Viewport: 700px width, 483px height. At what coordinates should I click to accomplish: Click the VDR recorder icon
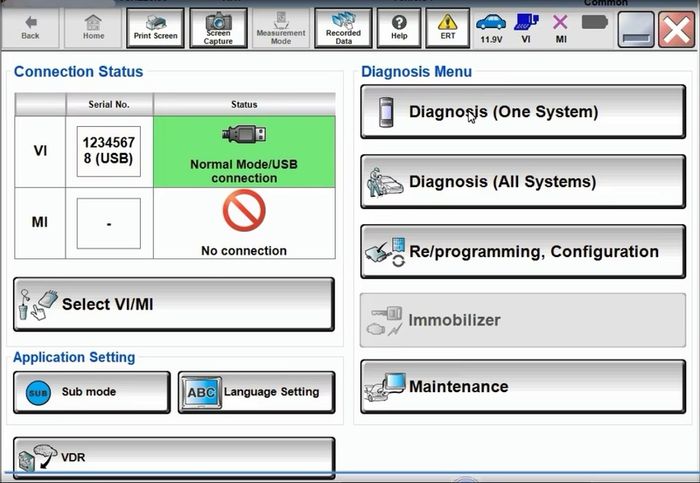point(38,458)
